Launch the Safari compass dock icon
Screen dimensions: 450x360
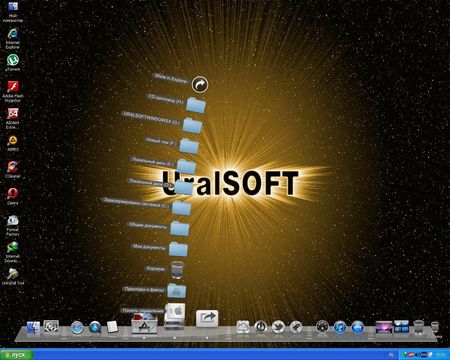click(x=77, y=328)
